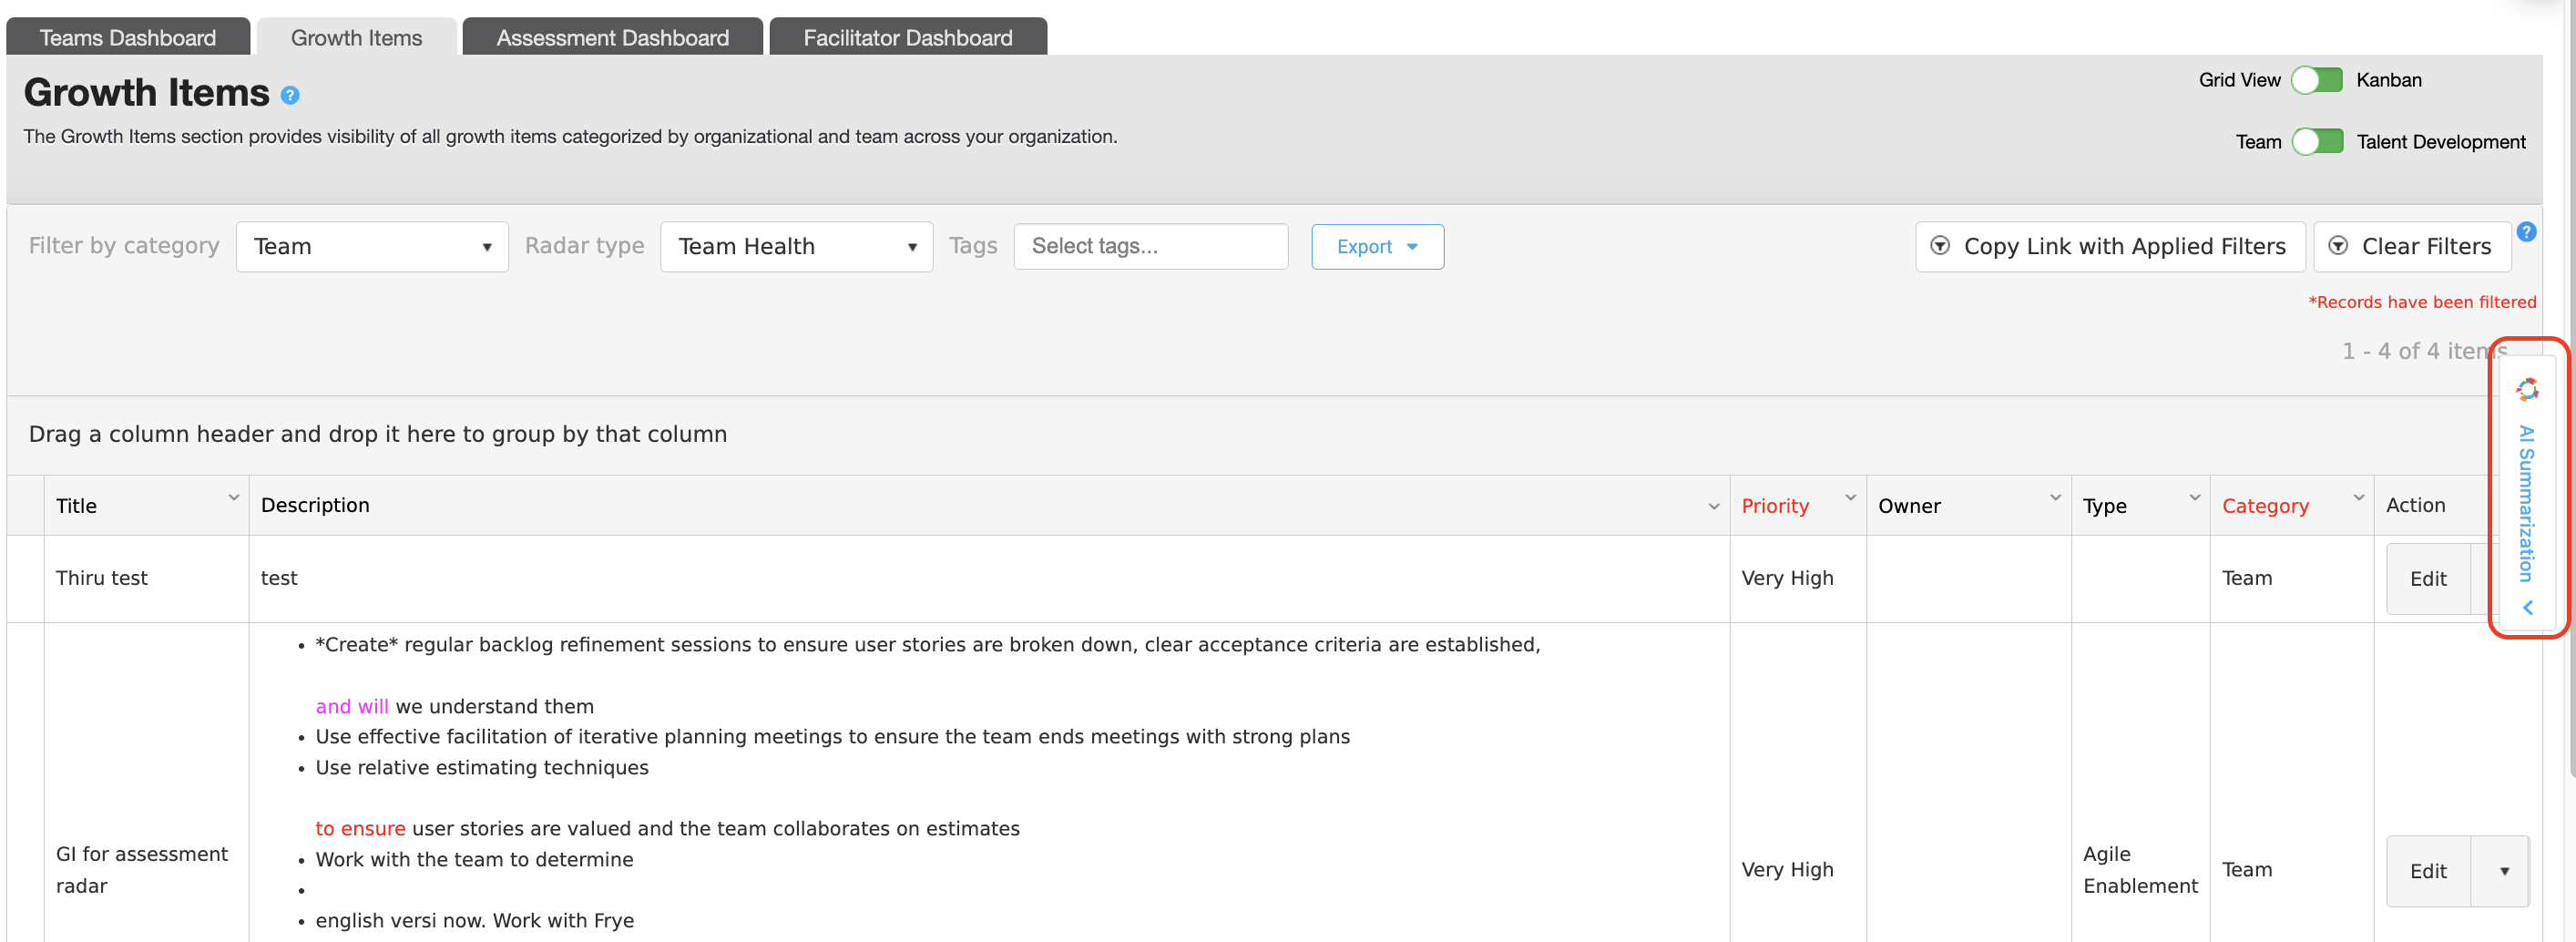The image size is (2576, 942).
Task: Open the AI Summarization panel logo icon
Action: [2527, 389]
